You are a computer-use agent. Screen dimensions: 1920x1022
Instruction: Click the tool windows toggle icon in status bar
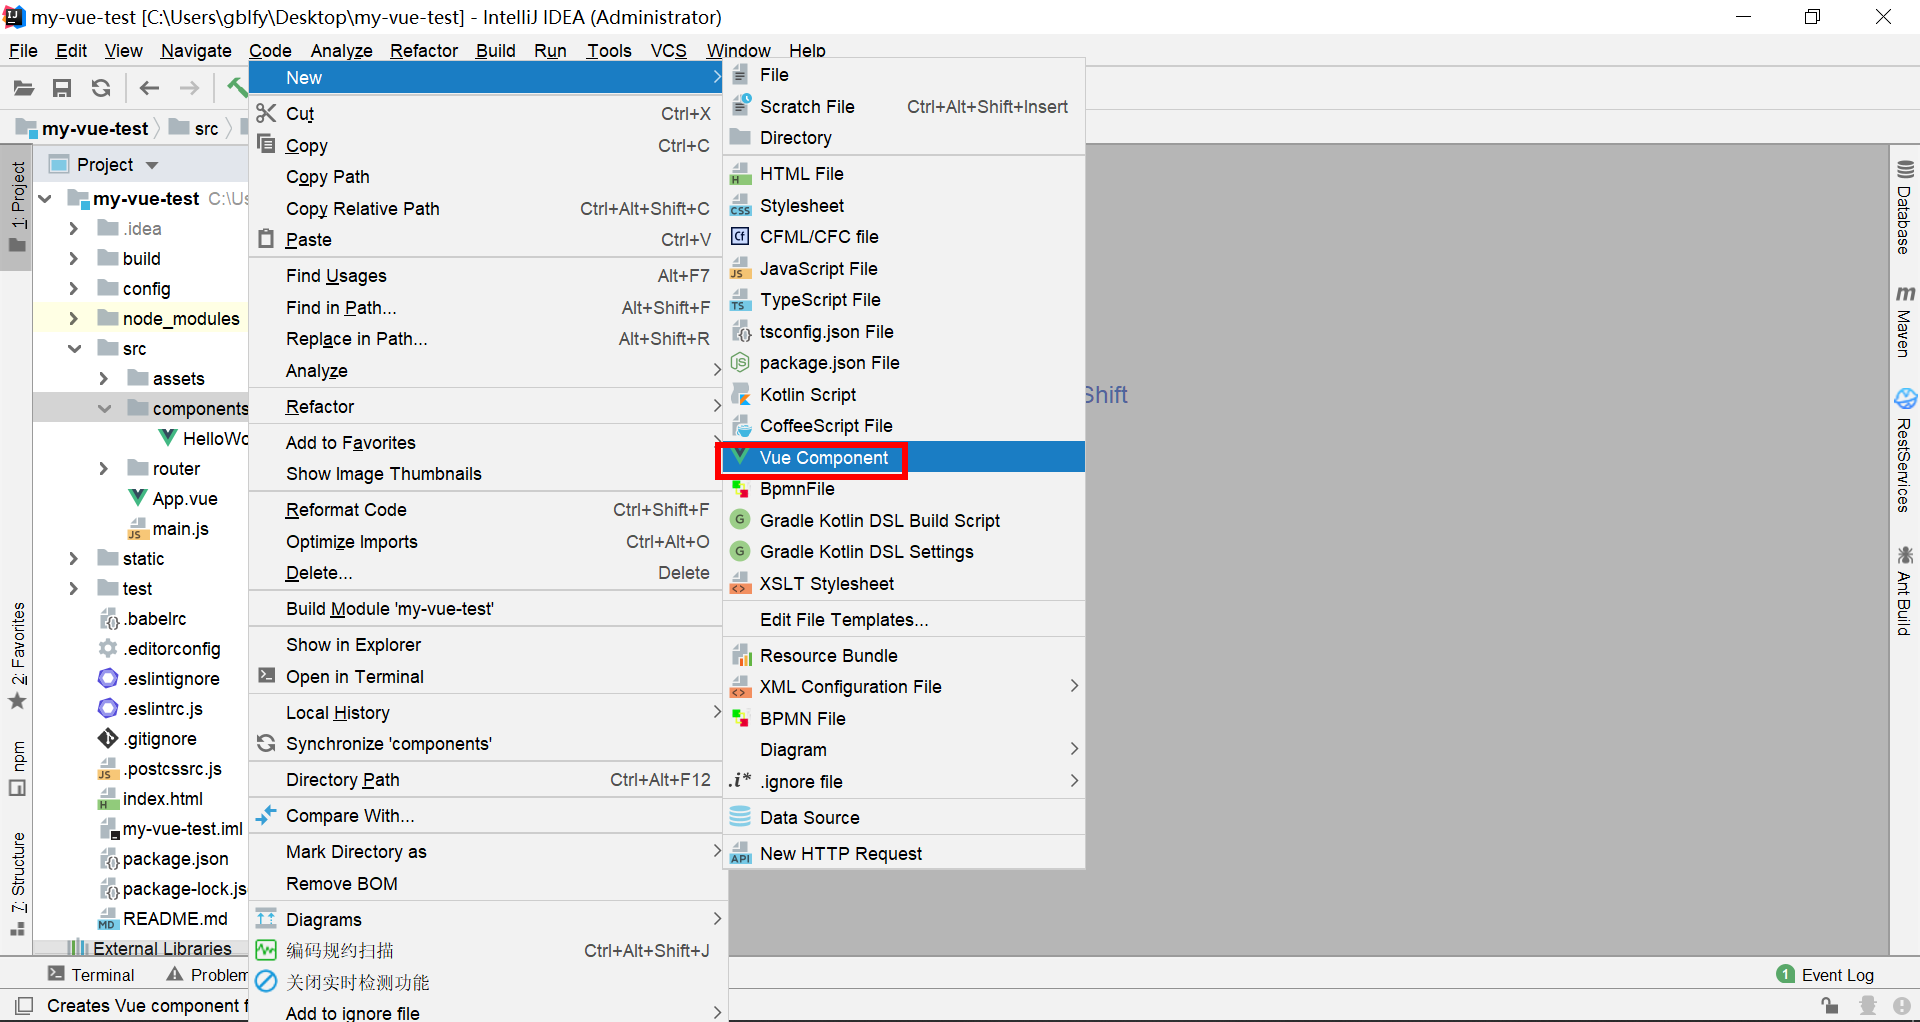click(23, 1005)
